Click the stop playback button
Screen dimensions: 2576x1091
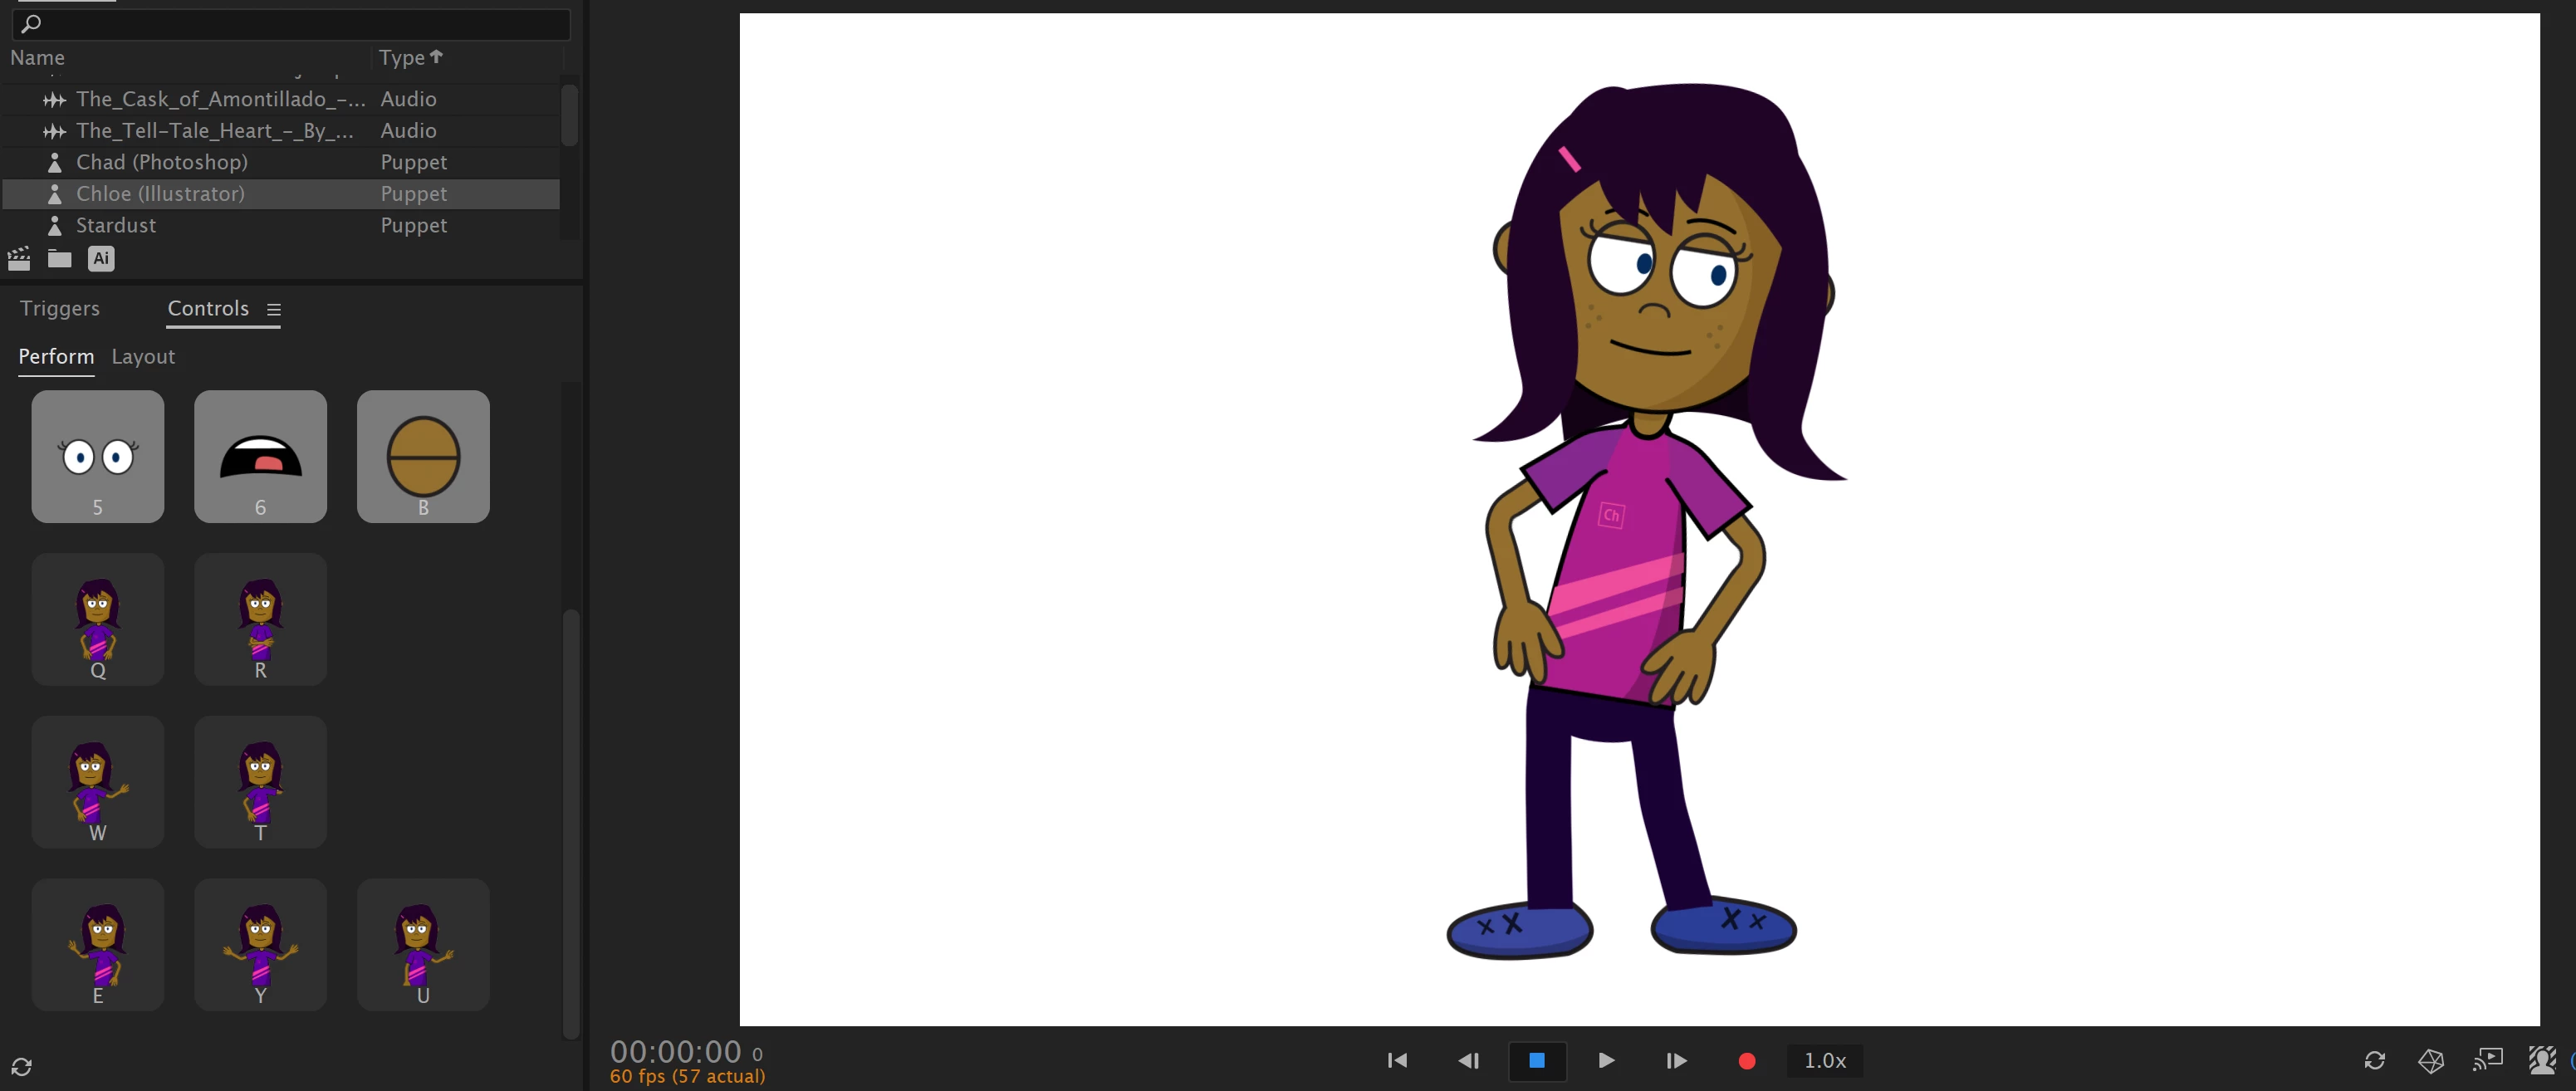[1536, 1060]
